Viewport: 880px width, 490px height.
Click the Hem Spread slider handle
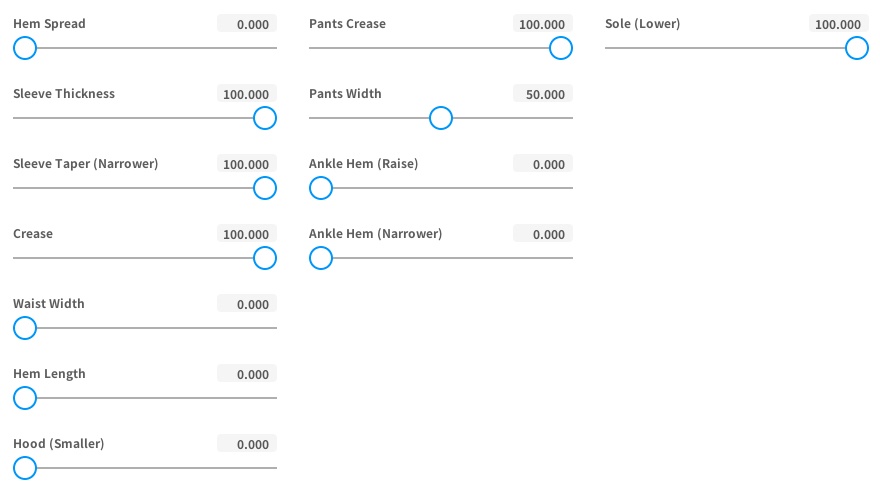click(25, 48)
